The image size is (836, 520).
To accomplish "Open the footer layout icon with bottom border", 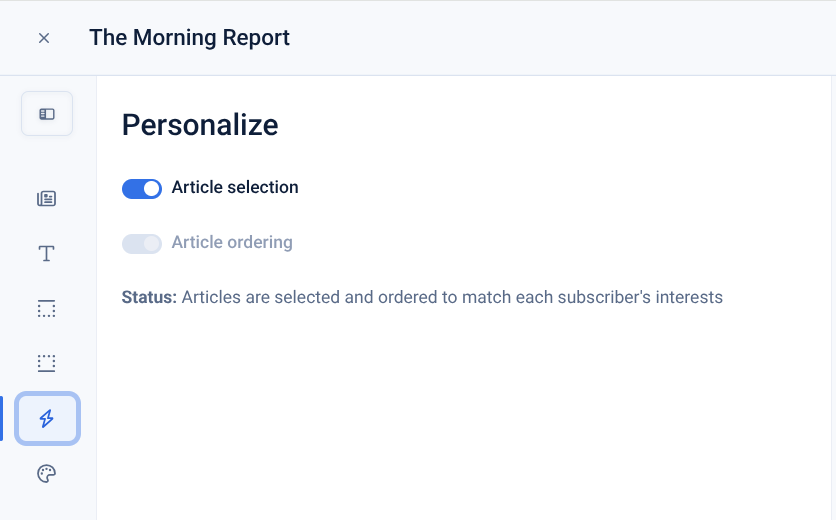I will [47, 363].
